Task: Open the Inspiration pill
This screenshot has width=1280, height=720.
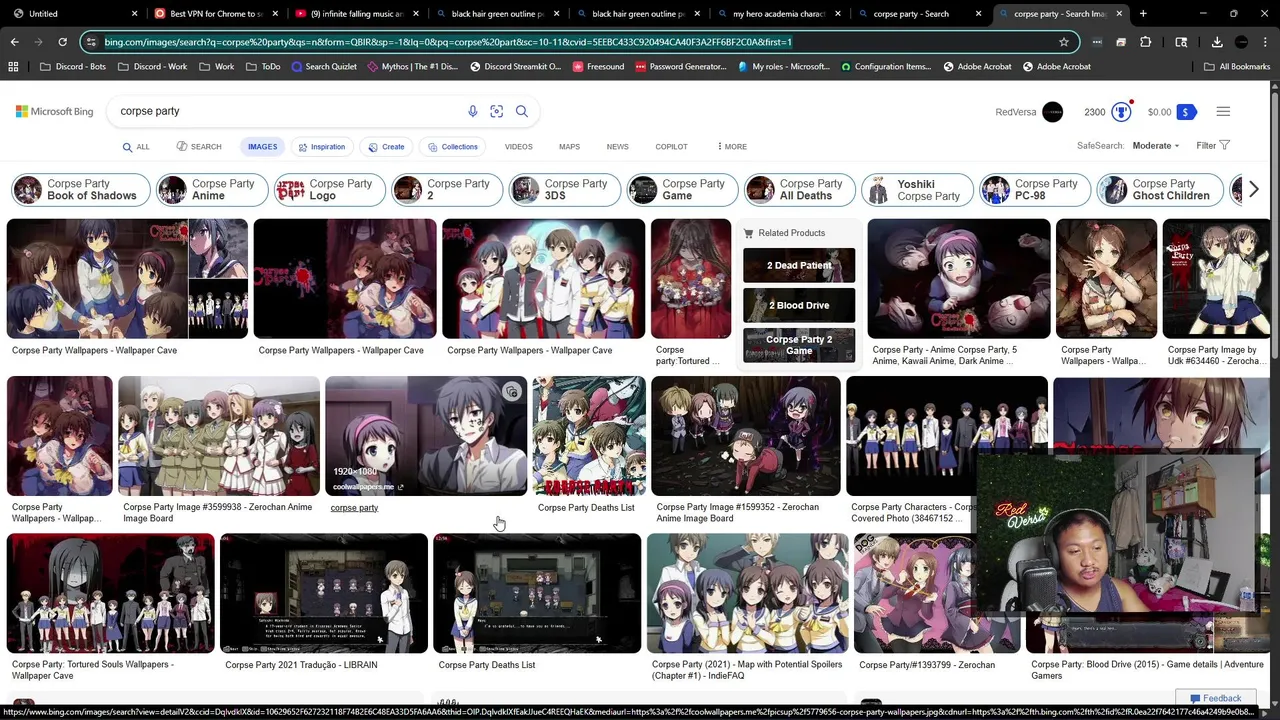Action: coord(321,147)
